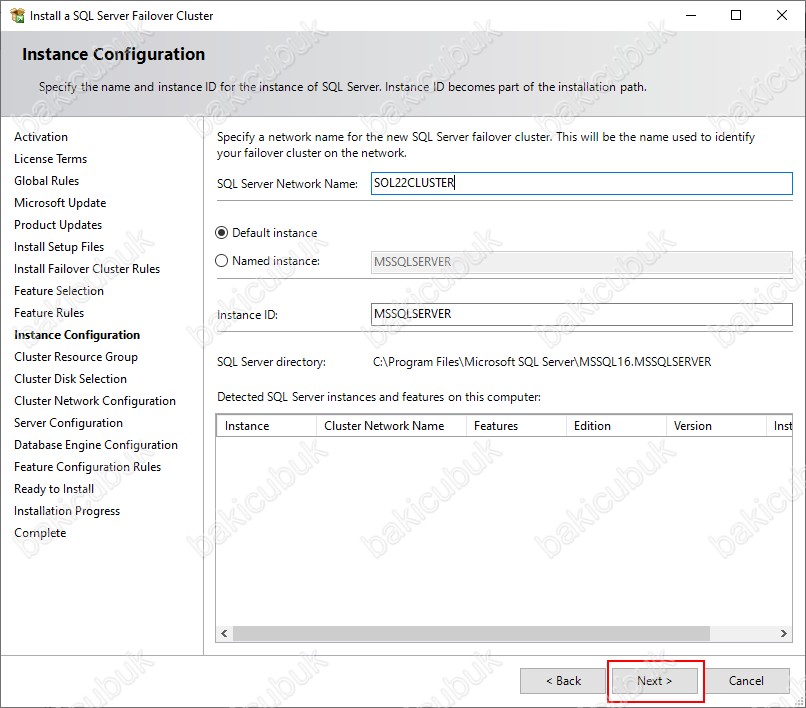The height and width of the screenshot is (708, 806).
Task: Go to the next setup step
Action: click(x=654, y=681)
